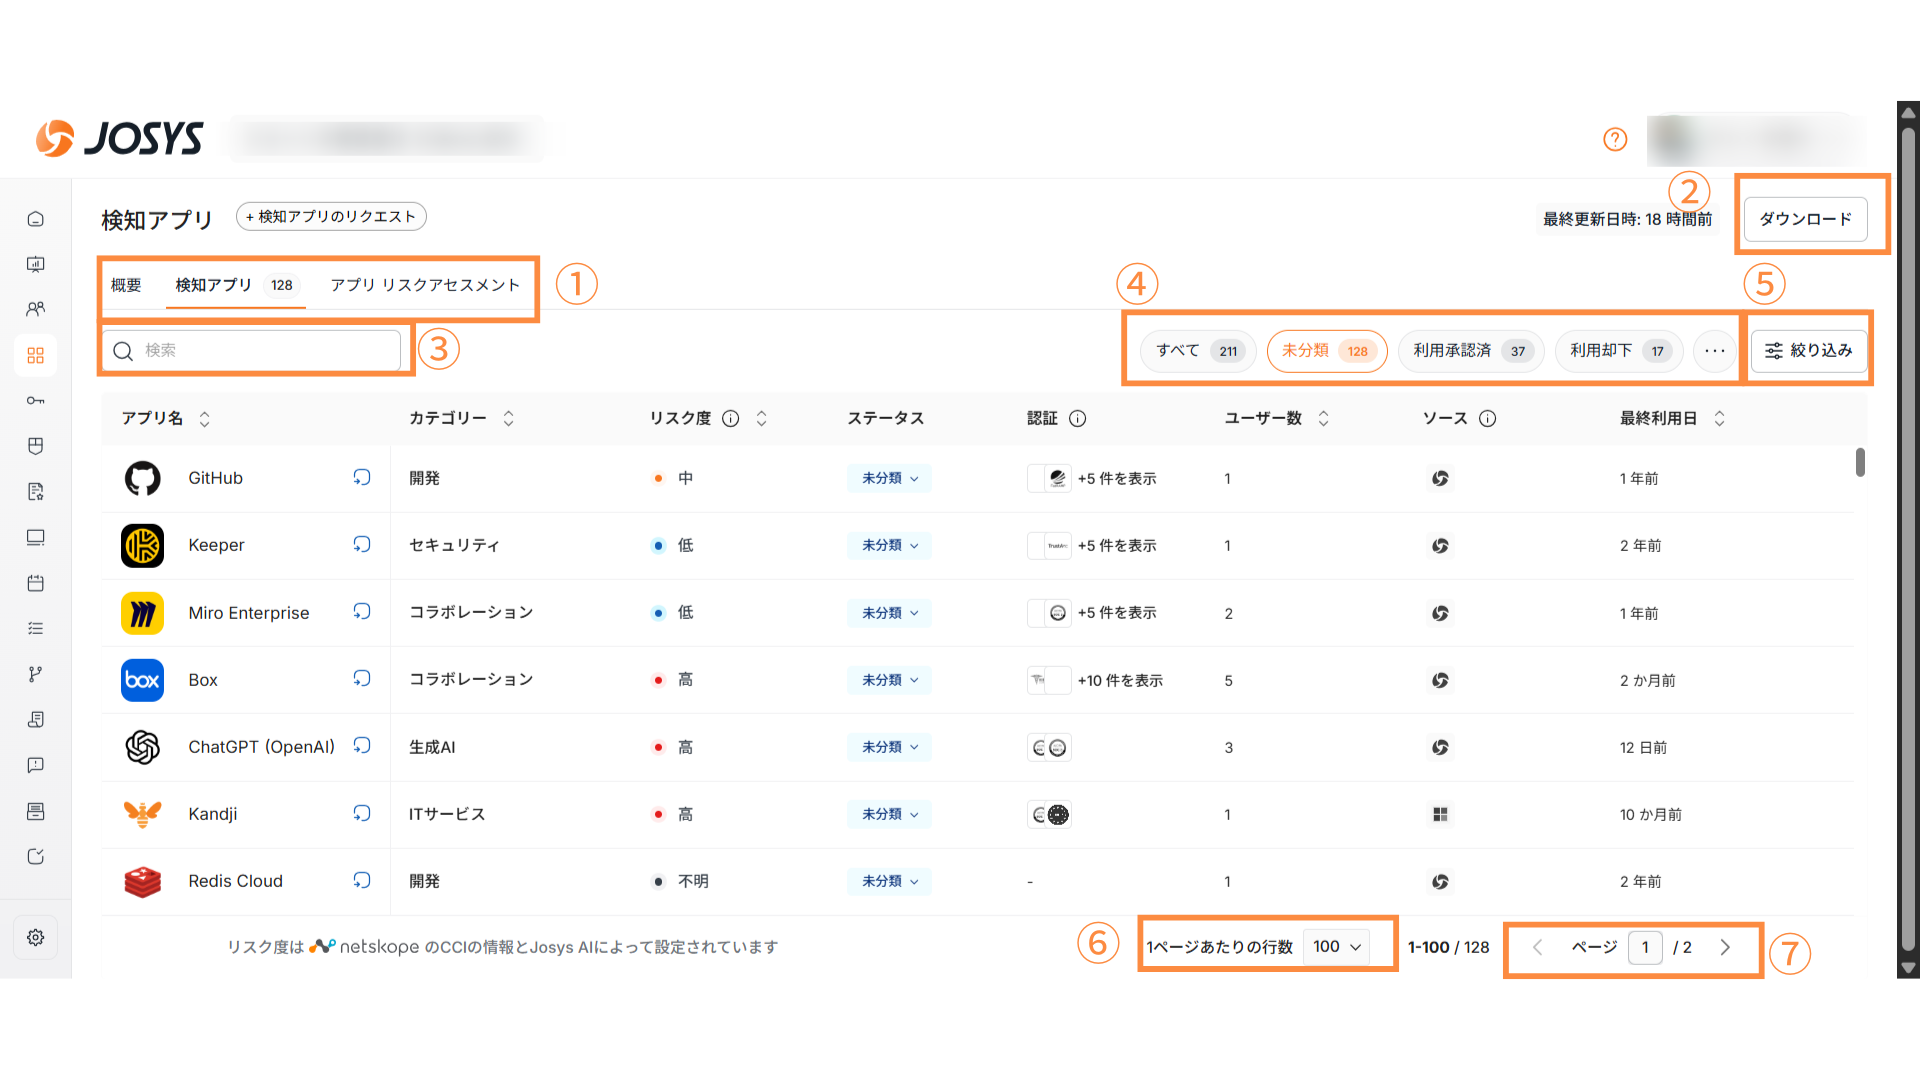Expand the more filters ellipsis
Screen dimensions: 1920x1080
pos(1715,351)
